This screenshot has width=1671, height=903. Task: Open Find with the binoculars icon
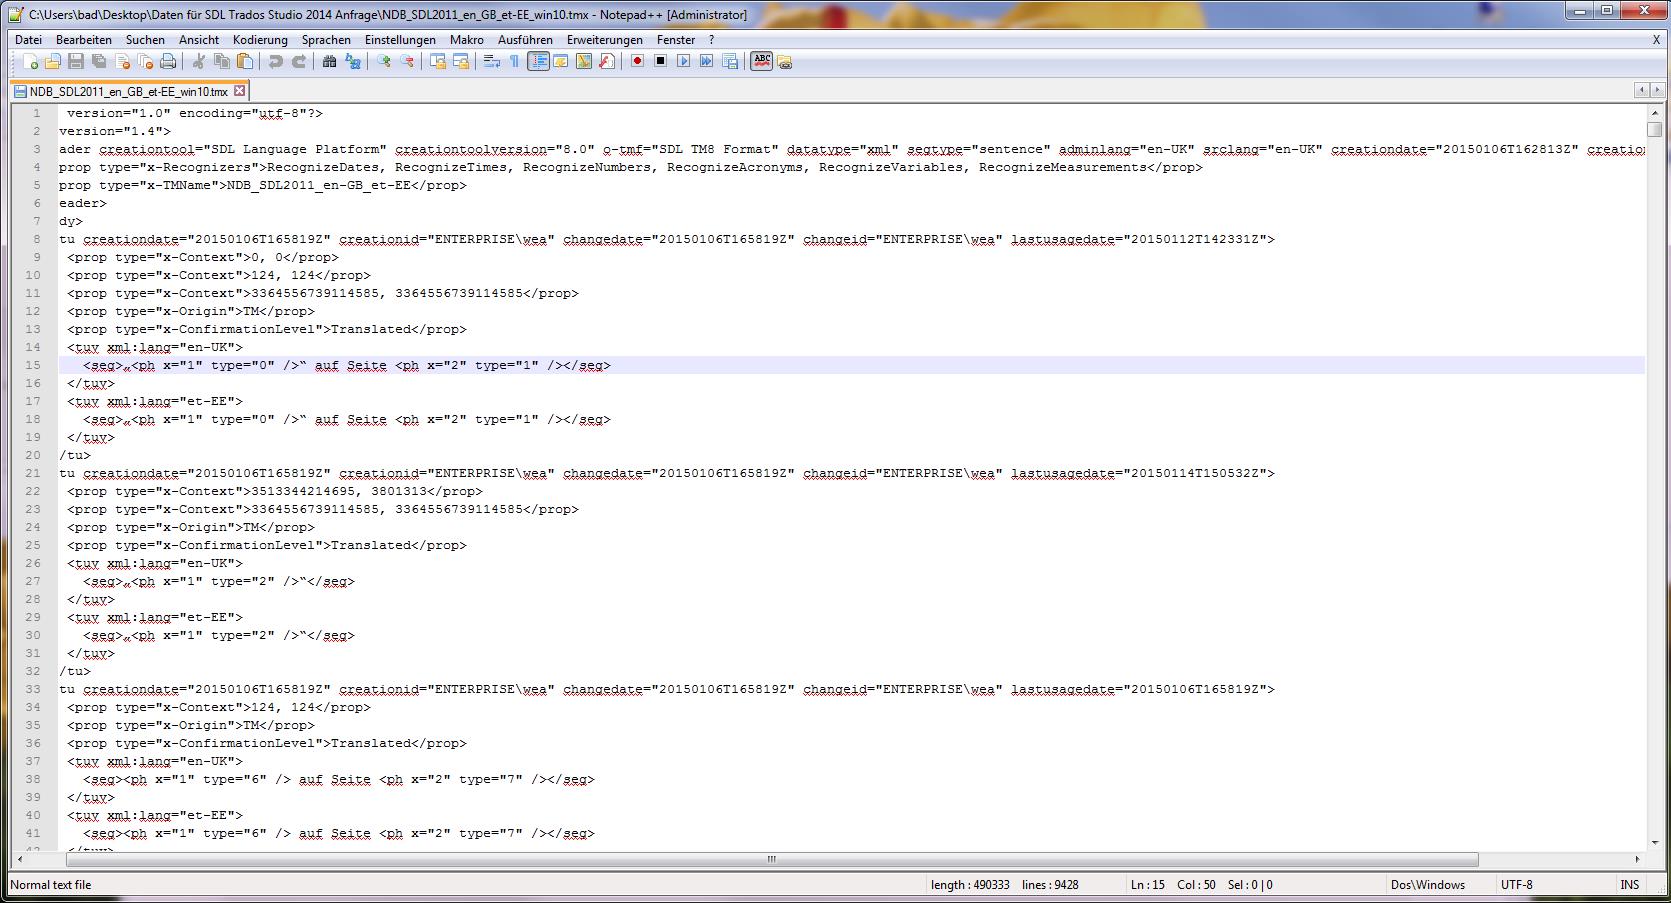coord(329,61)
